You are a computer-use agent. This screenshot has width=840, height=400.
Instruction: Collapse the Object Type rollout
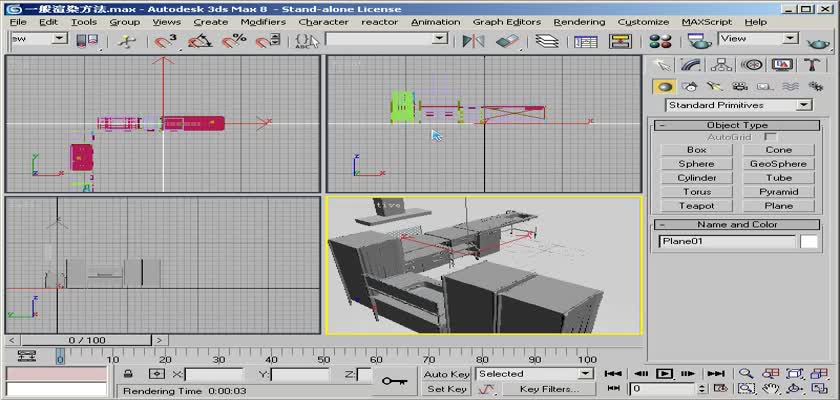point(737,125)
